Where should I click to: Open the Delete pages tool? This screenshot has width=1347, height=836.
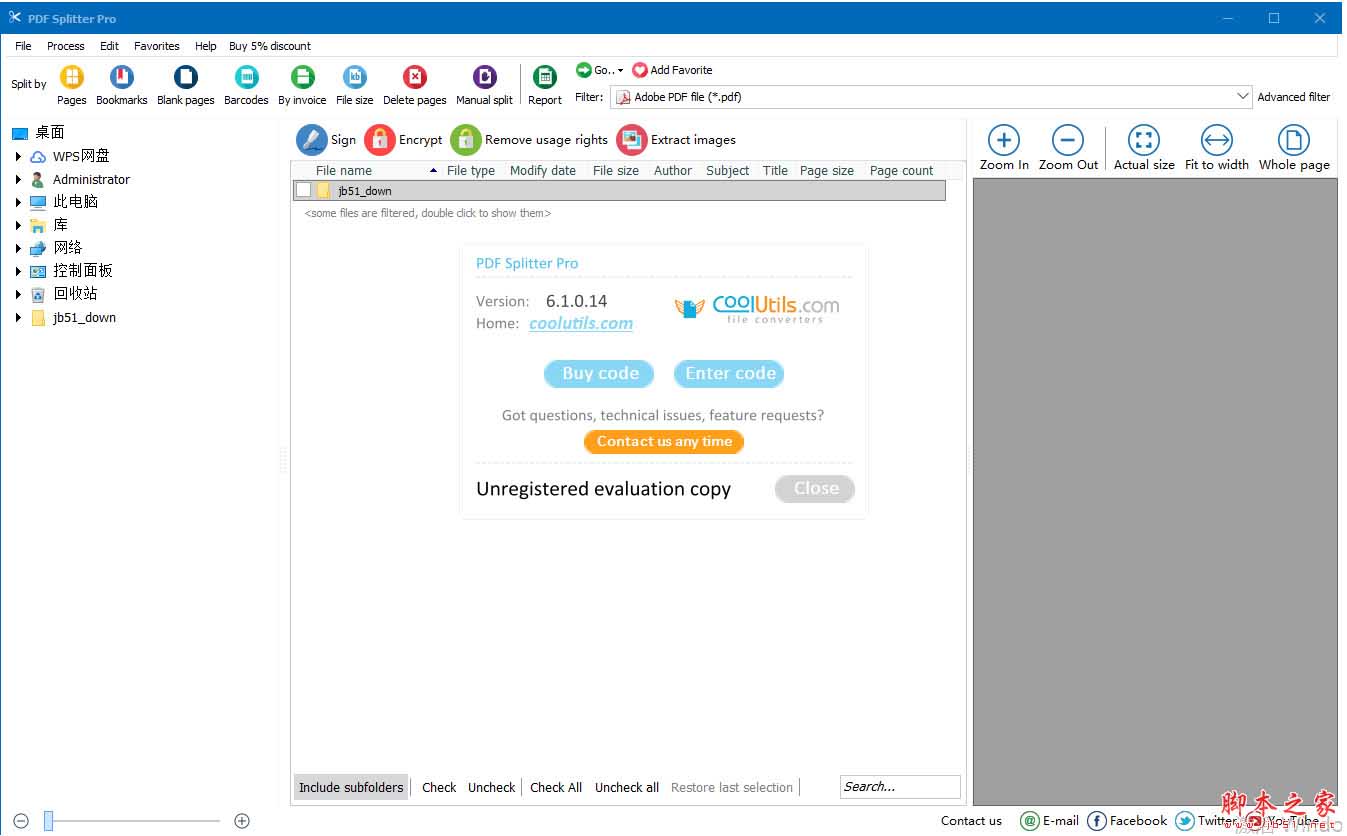[415, 78]
